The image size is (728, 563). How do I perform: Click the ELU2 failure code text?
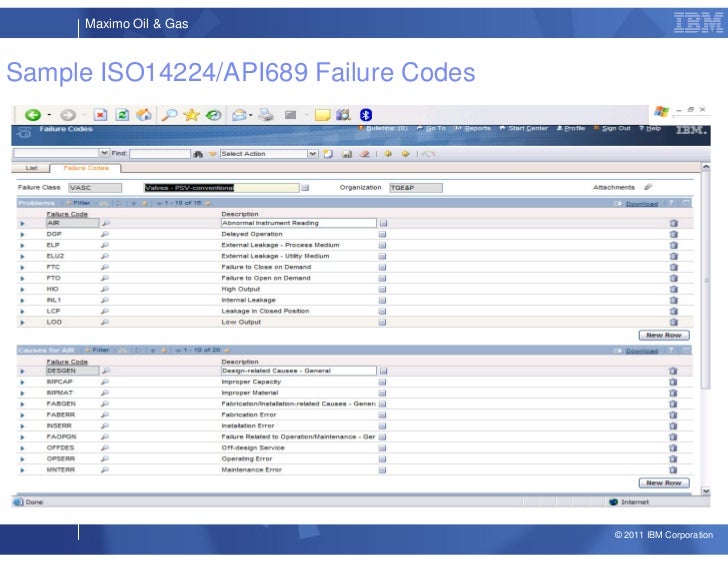[55, 256]
